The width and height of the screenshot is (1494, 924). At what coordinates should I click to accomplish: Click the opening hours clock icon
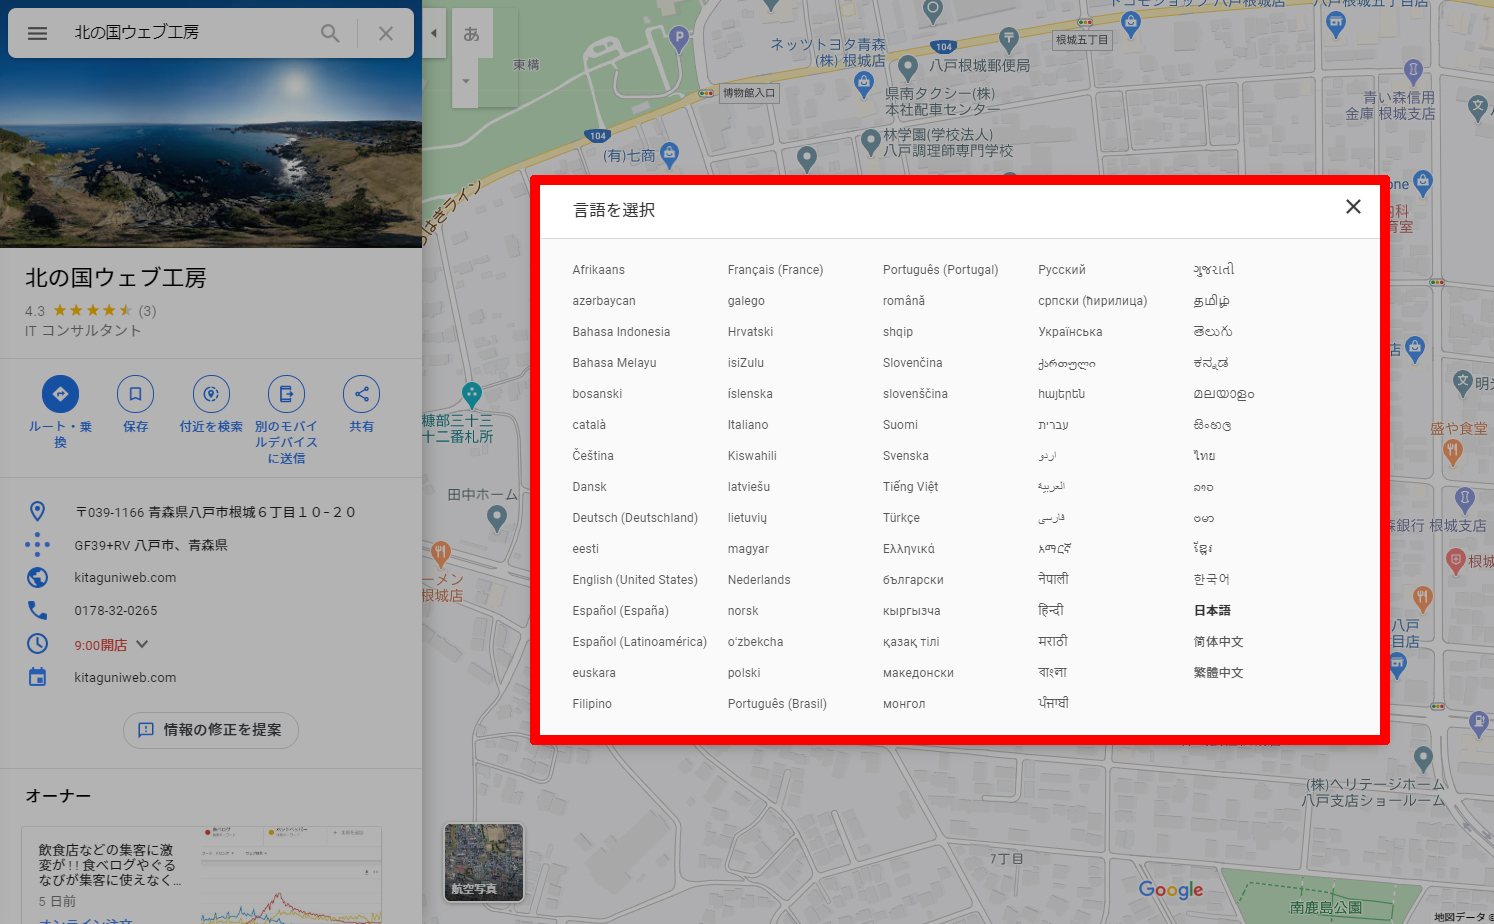tap(37, 644)
